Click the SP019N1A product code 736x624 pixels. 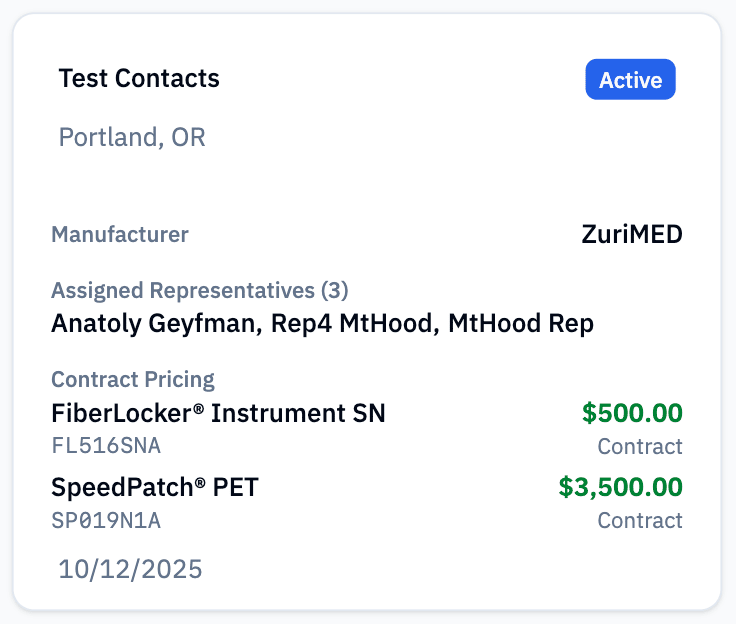pos(106,520)
